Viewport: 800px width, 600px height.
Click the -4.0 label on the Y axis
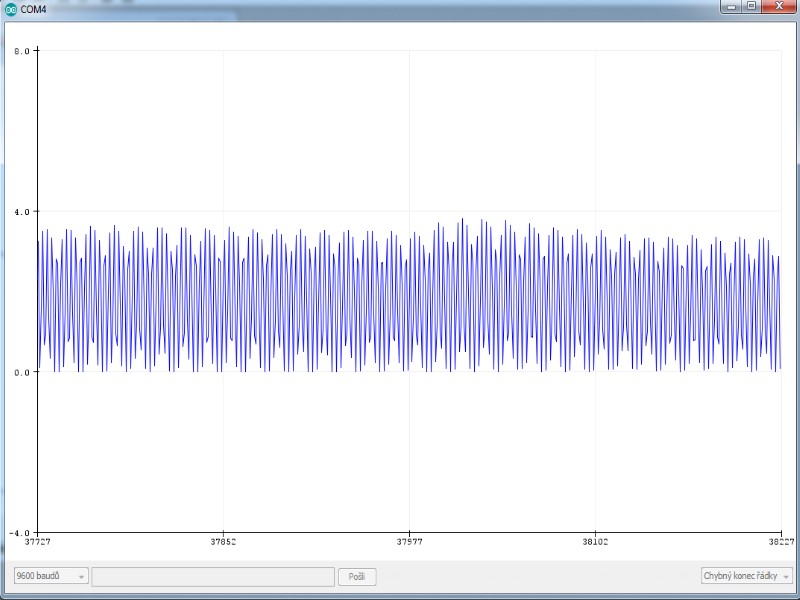20,532
